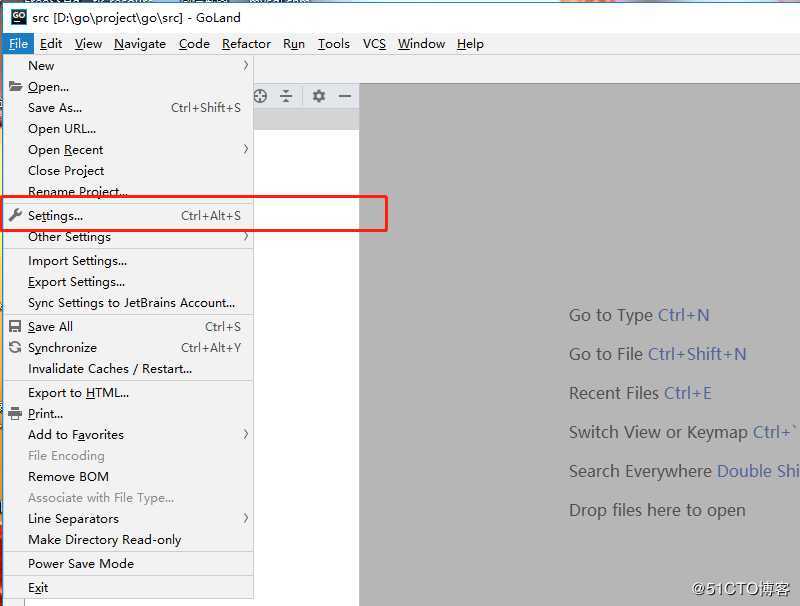
Task: Click the floppy disk icon beside Save All
Action: [x=15, y=326]
